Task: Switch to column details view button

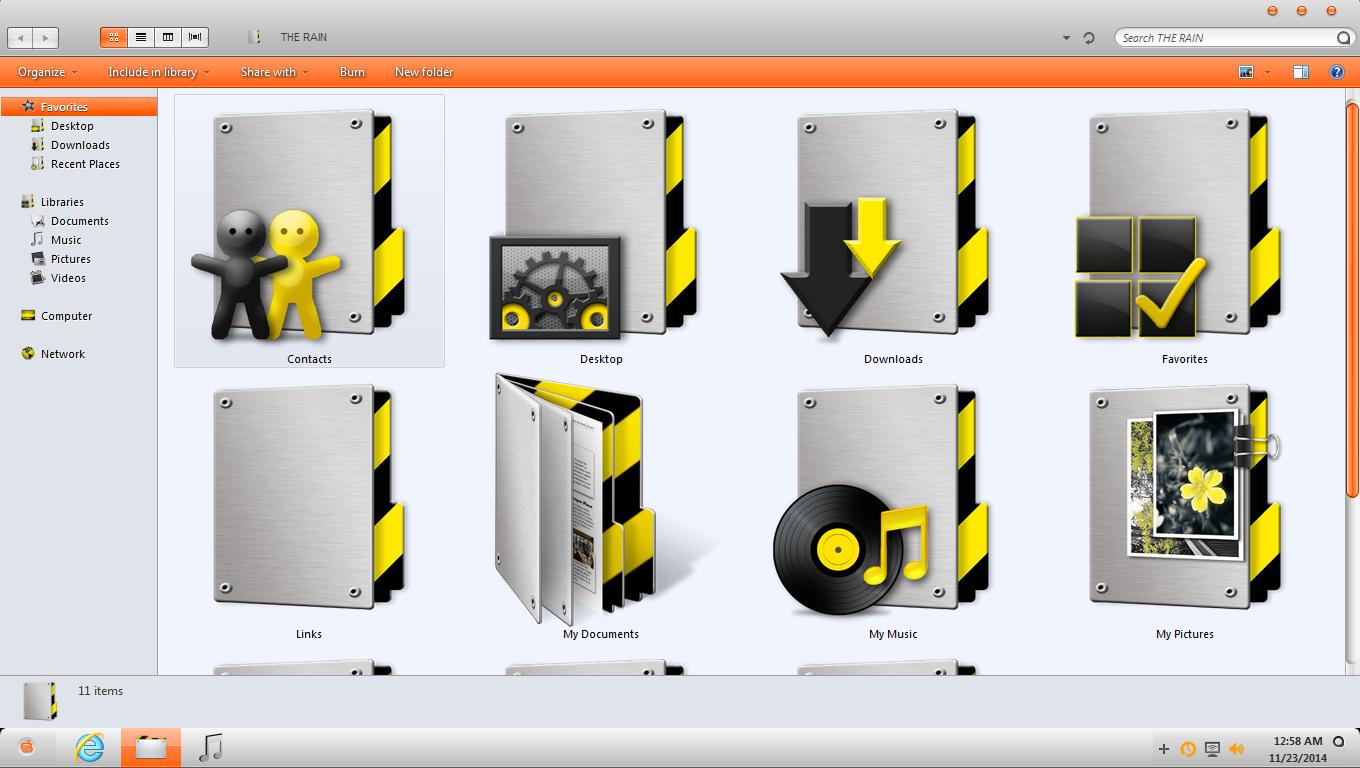Action: [x=168, y=37]
